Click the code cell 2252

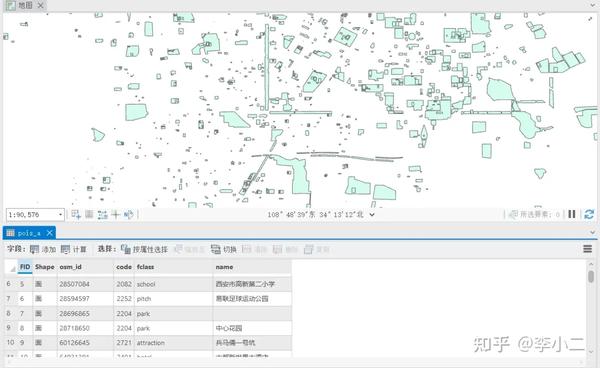click(124, 298)
